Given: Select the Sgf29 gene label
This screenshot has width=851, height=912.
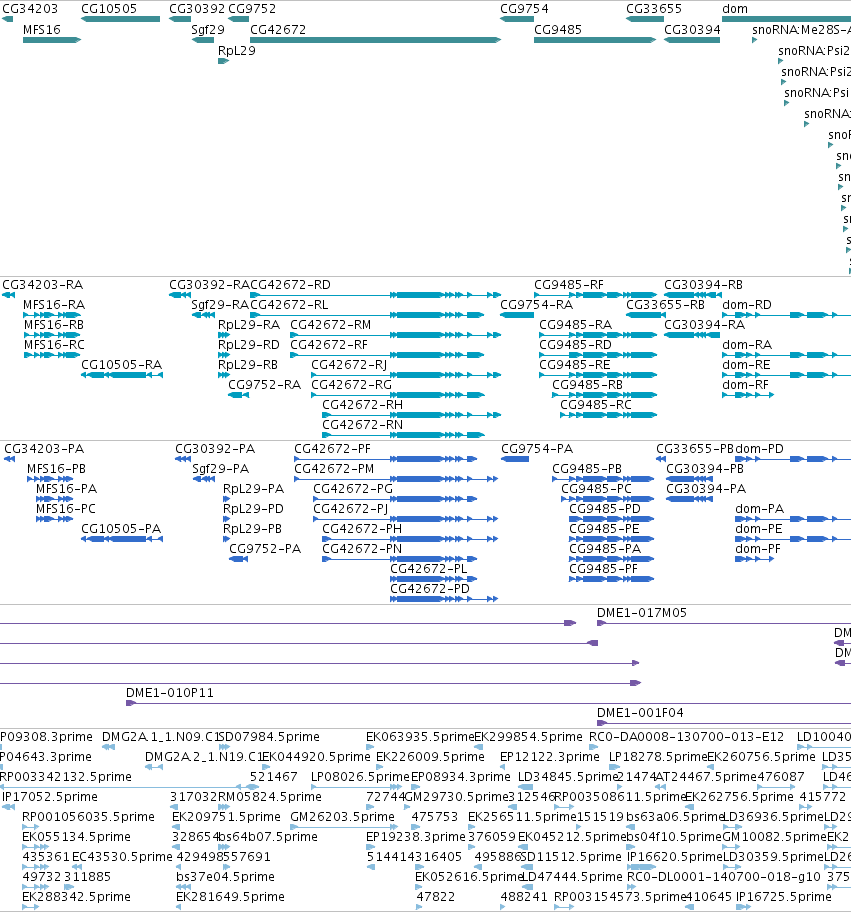Looking at the screenshot, I should pos(208,30).
